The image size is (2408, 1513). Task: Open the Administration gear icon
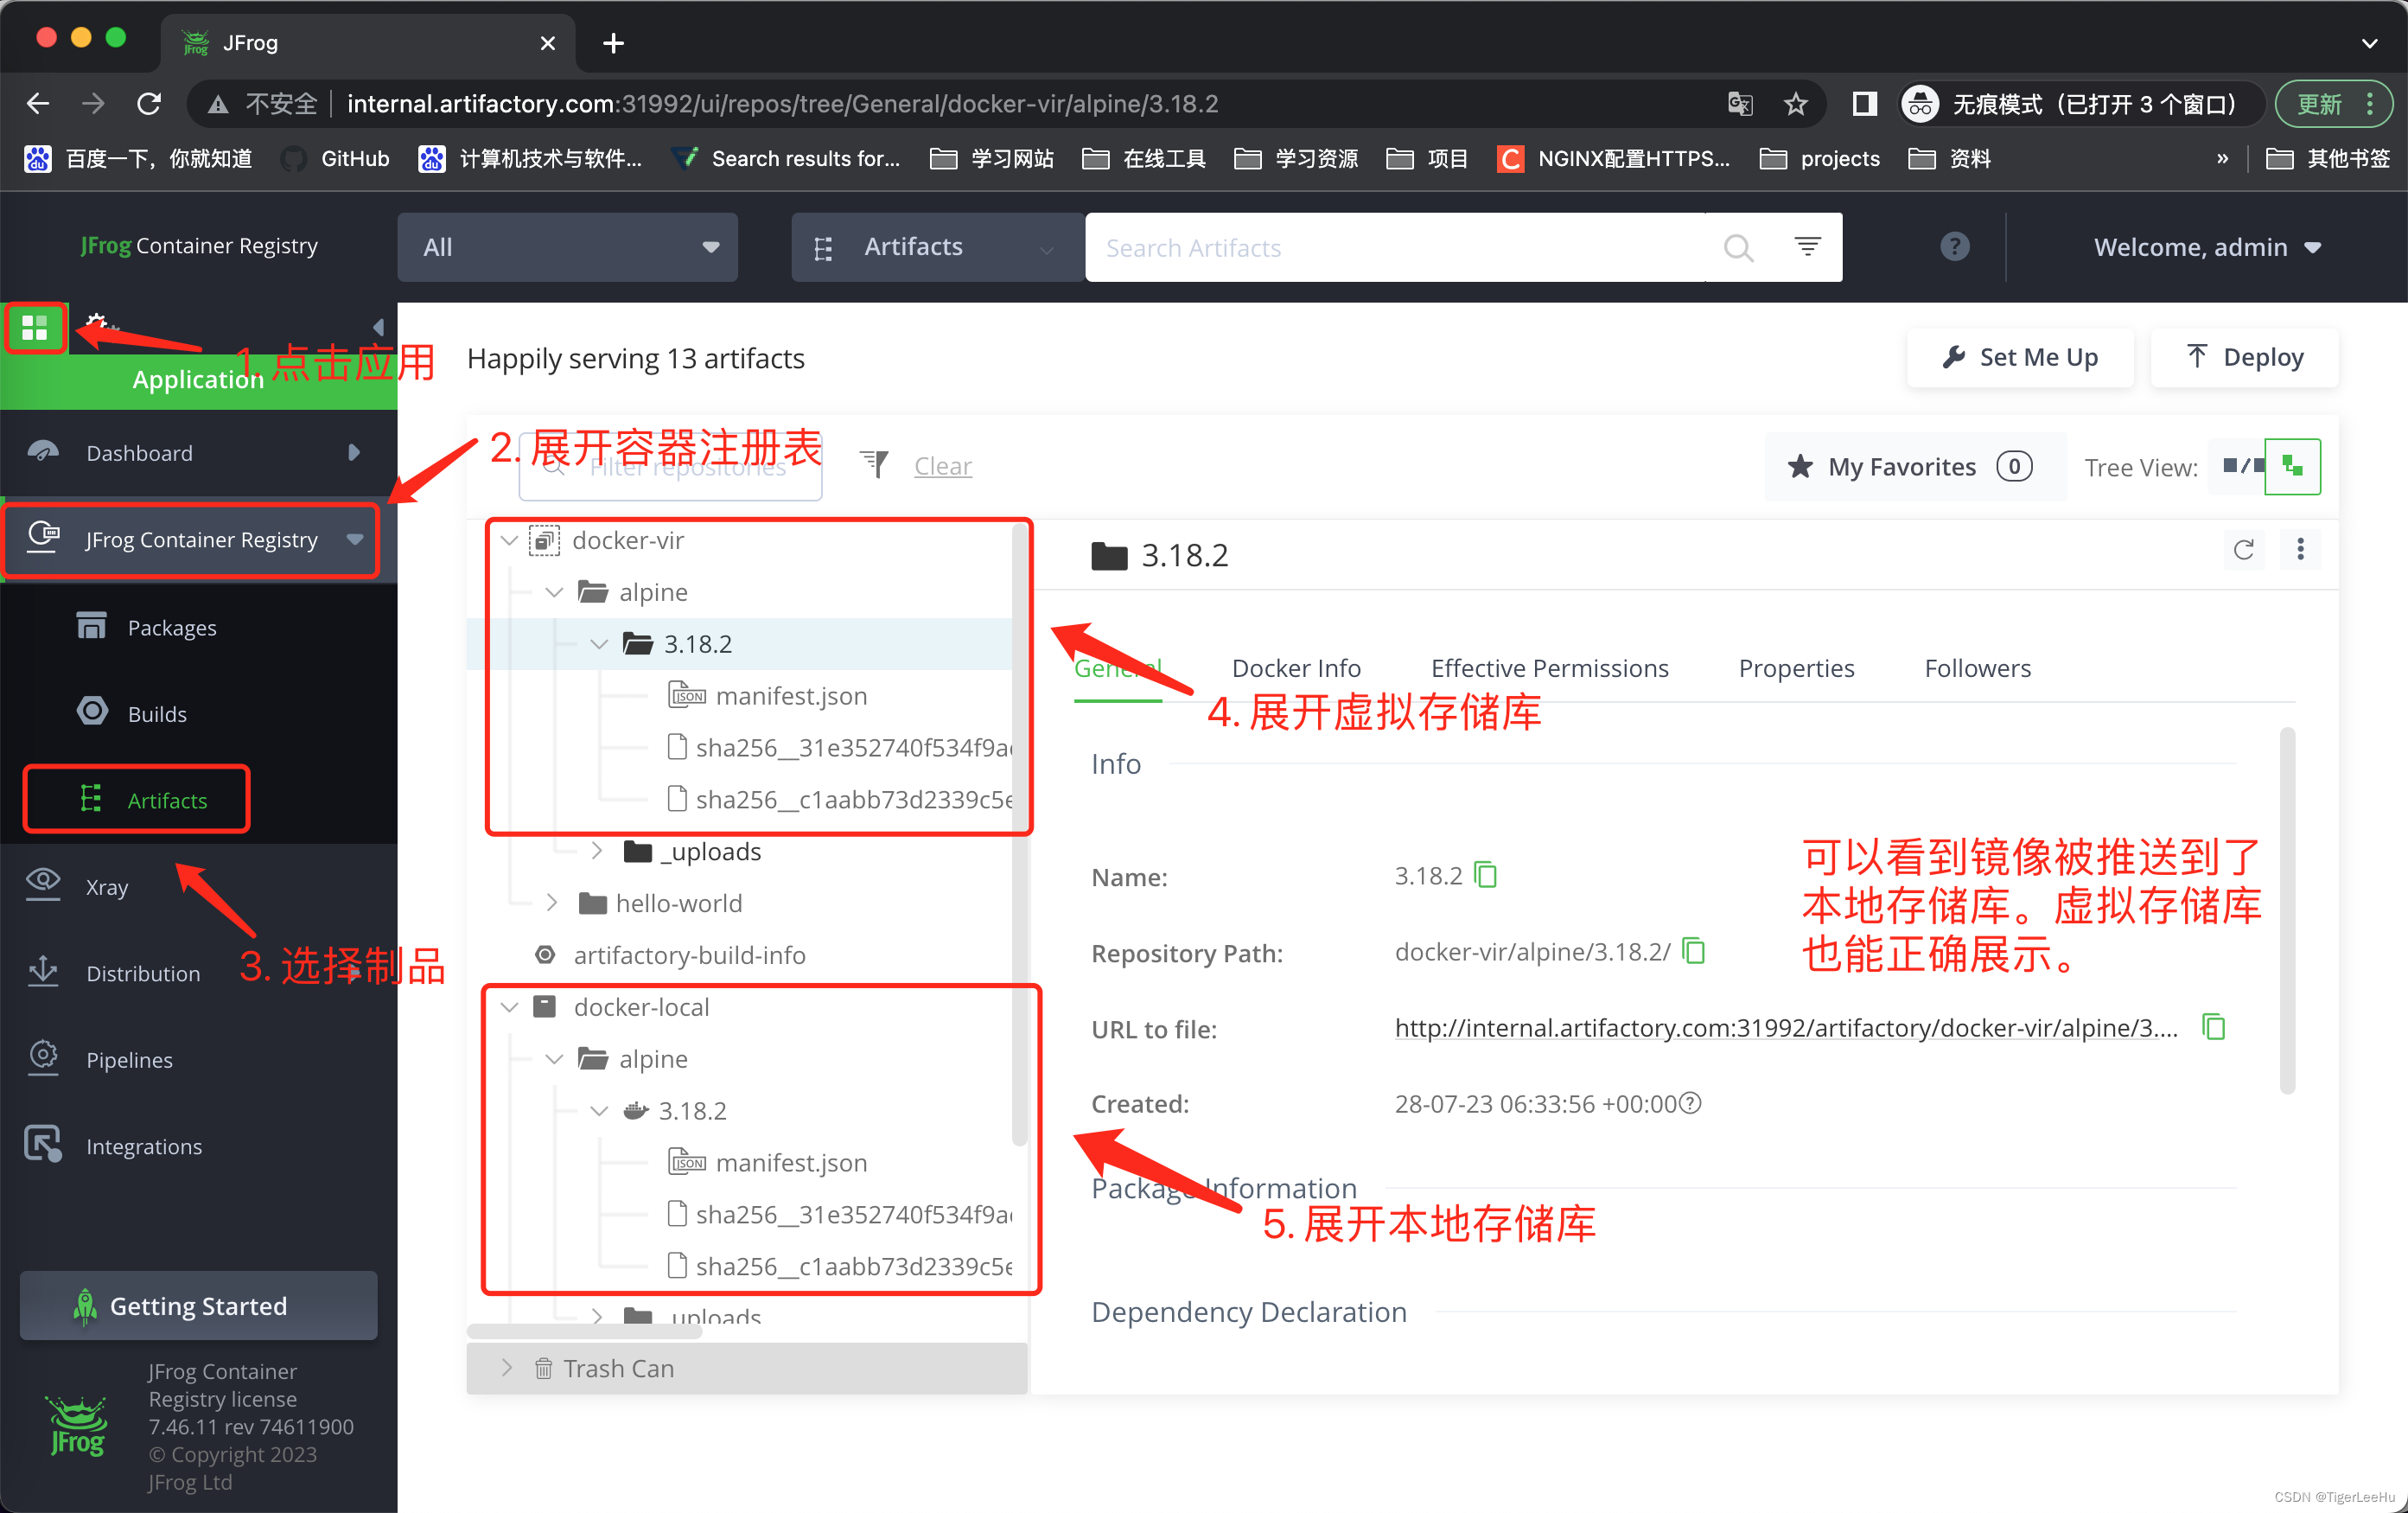[x=97, y=323]
